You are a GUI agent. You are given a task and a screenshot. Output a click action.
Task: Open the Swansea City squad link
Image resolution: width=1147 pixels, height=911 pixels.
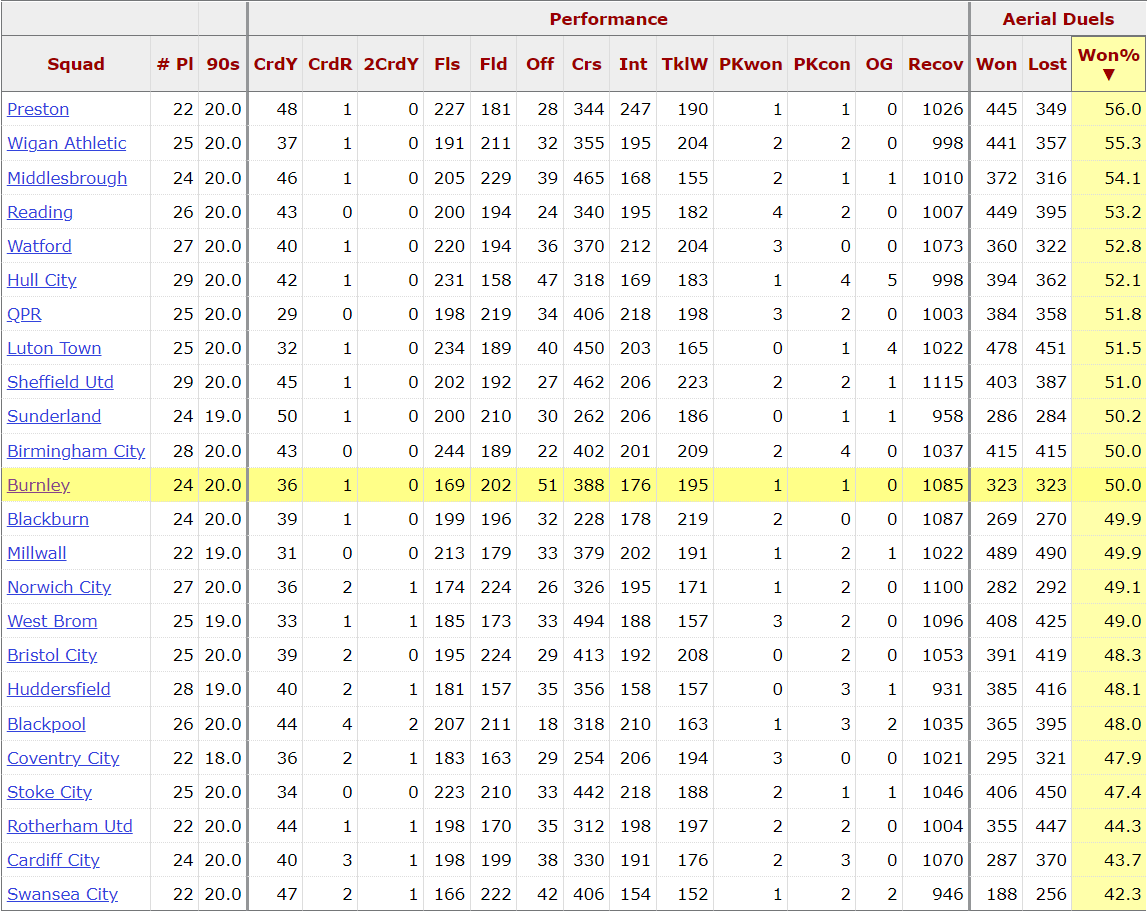pos(62,894)
